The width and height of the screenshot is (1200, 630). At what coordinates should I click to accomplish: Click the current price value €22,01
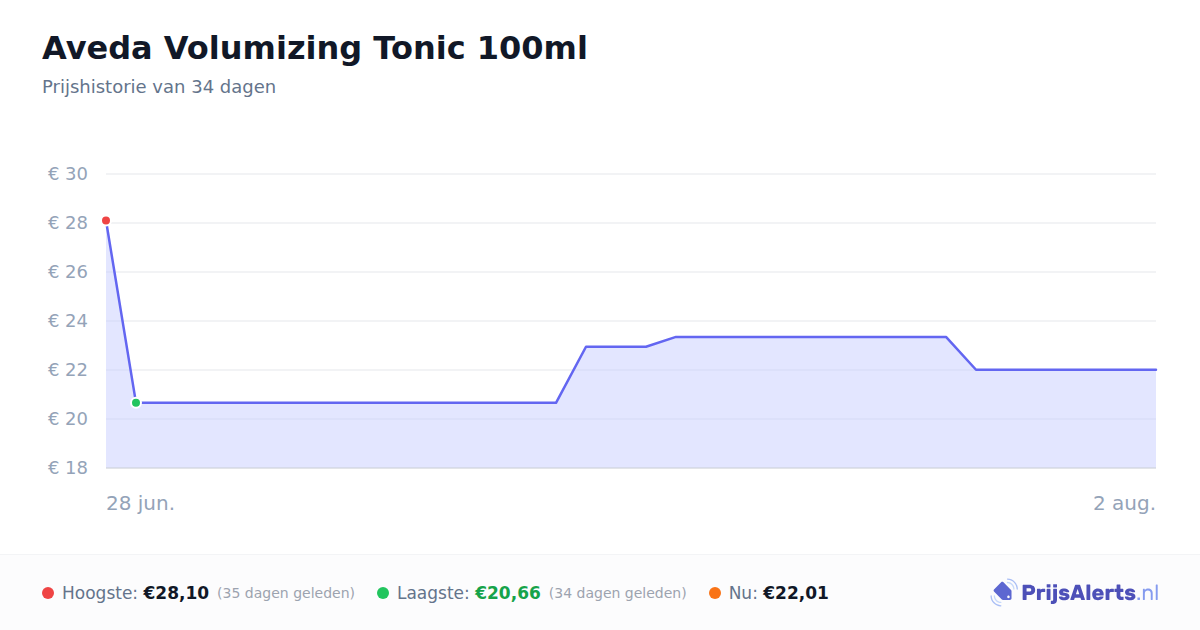point(796,593)
